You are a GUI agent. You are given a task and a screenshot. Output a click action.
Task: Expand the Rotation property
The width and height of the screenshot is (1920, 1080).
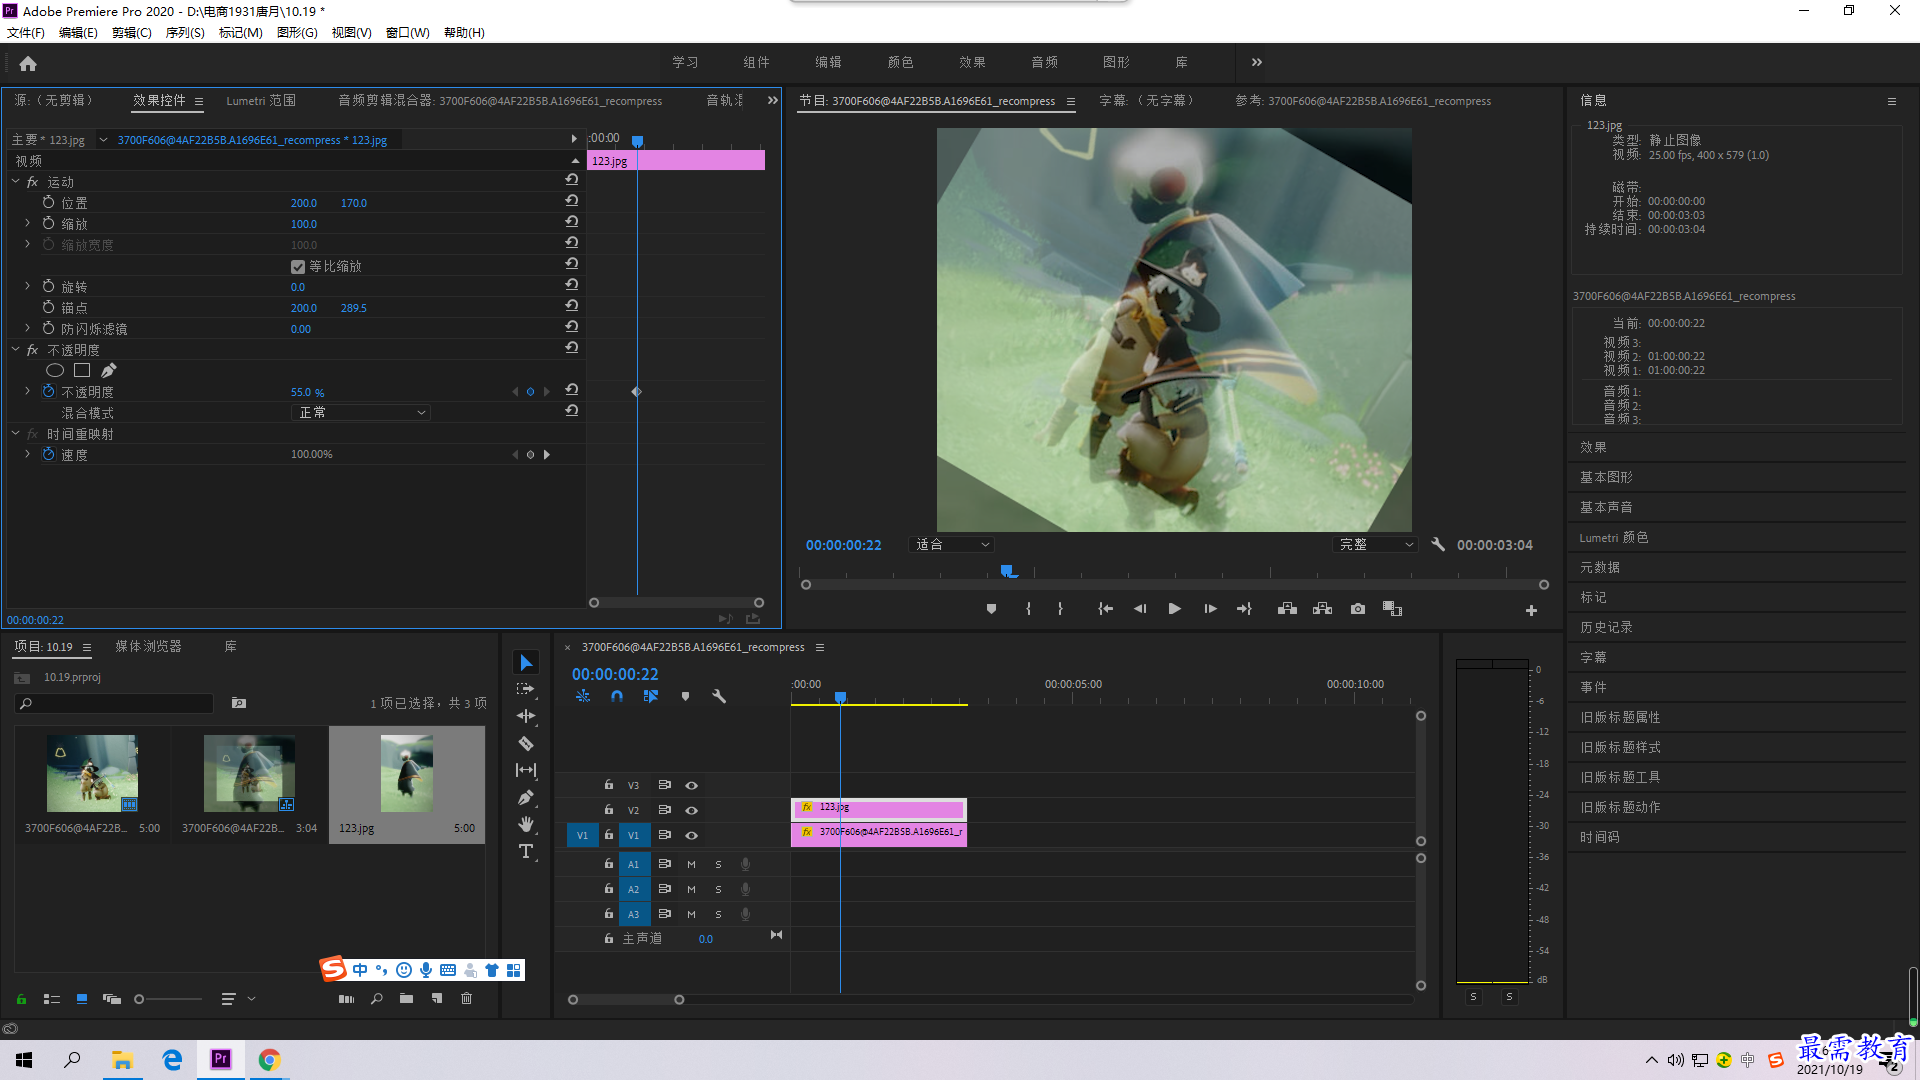[27, 286]
